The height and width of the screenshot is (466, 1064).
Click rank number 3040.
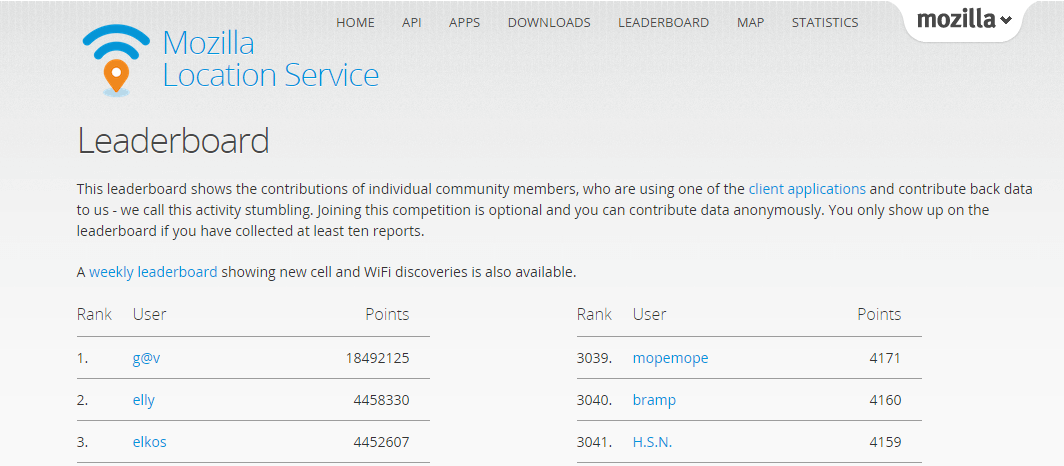coord(594,400)
